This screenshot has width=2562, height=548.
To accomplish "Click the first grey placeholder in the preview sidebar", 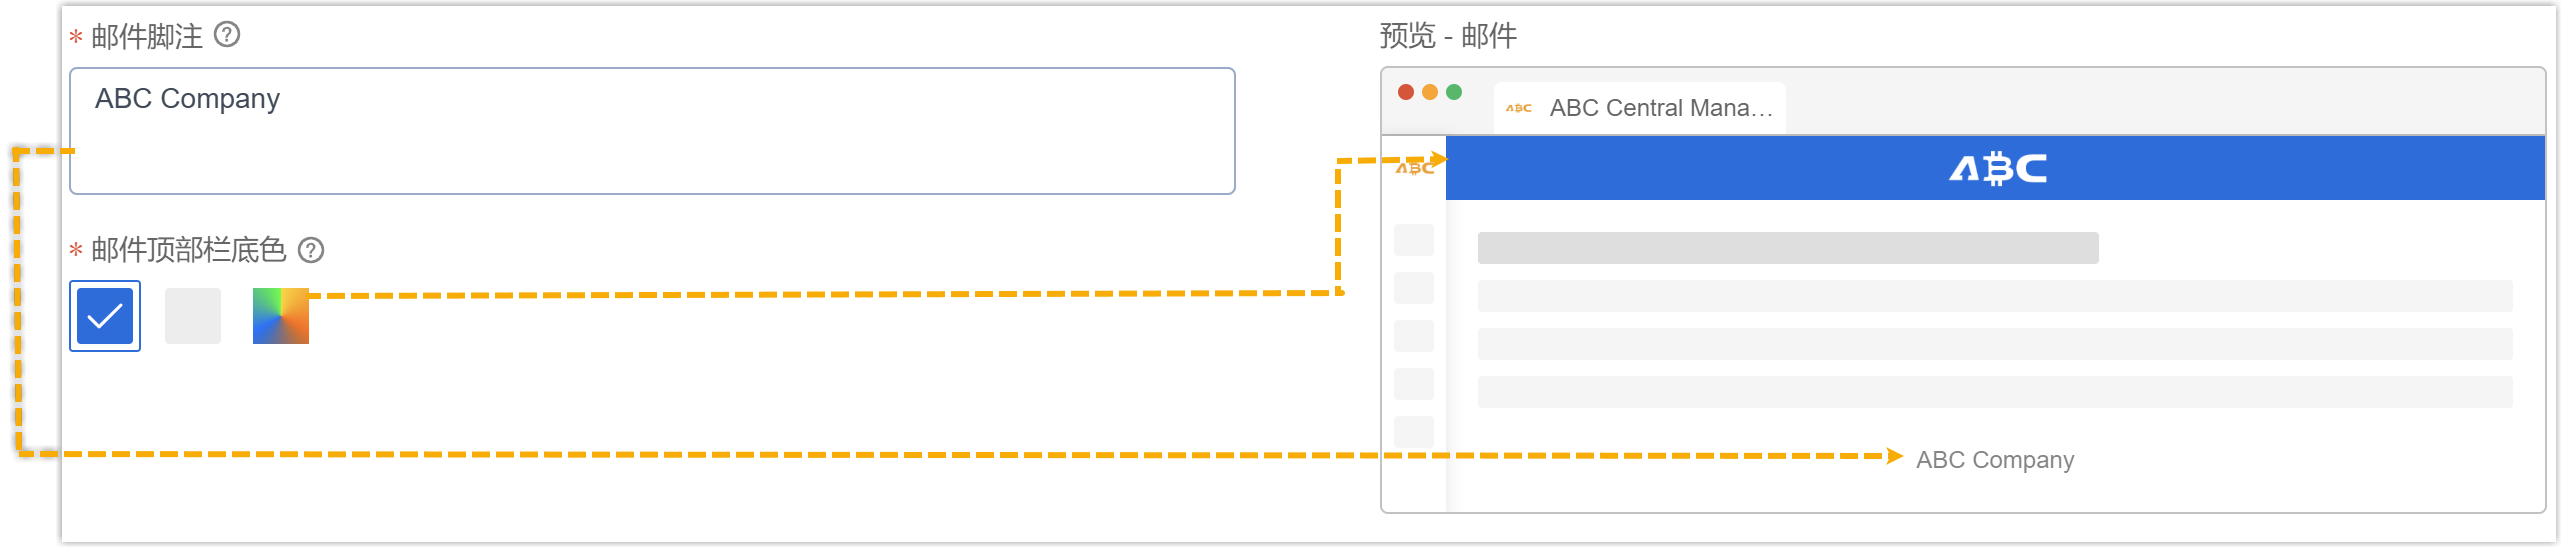I will click(1414, 240).
